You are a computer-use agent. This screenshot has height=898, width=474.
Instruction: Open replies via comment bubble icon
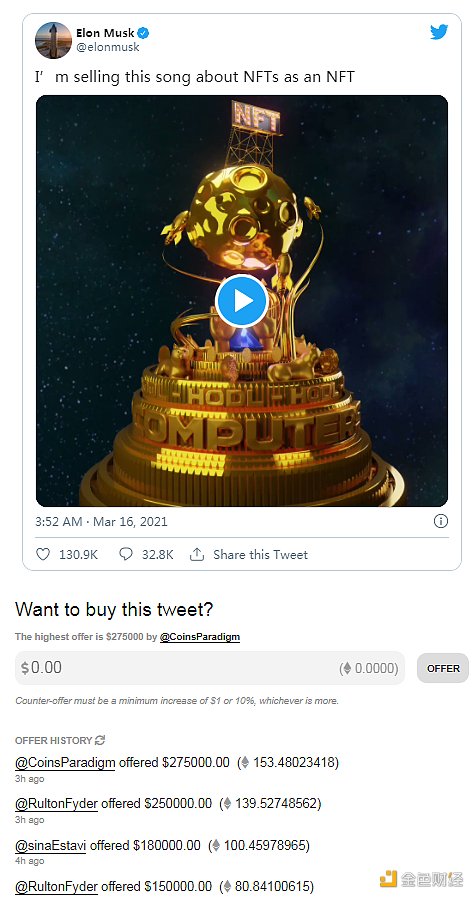(x=126, y=554)
